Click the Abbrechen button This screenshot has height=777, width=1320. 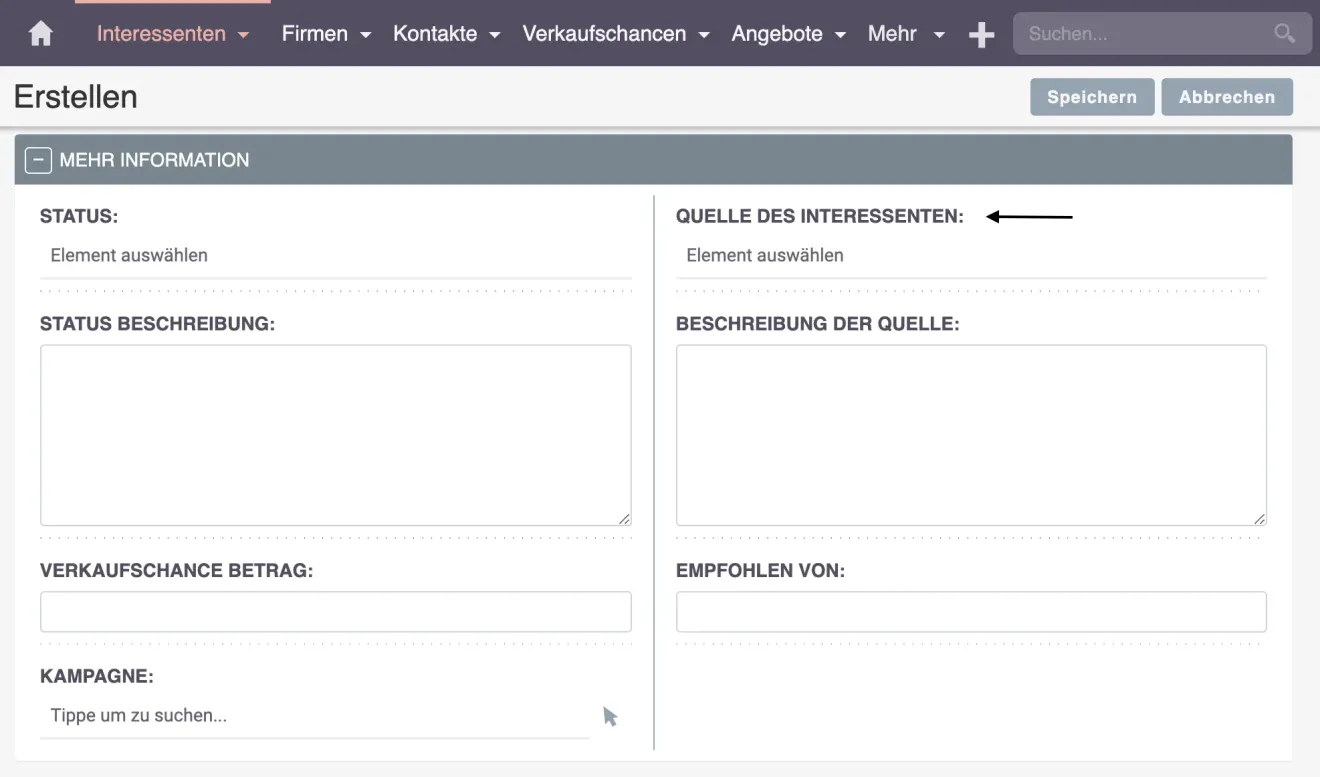tap(1227, 96)
